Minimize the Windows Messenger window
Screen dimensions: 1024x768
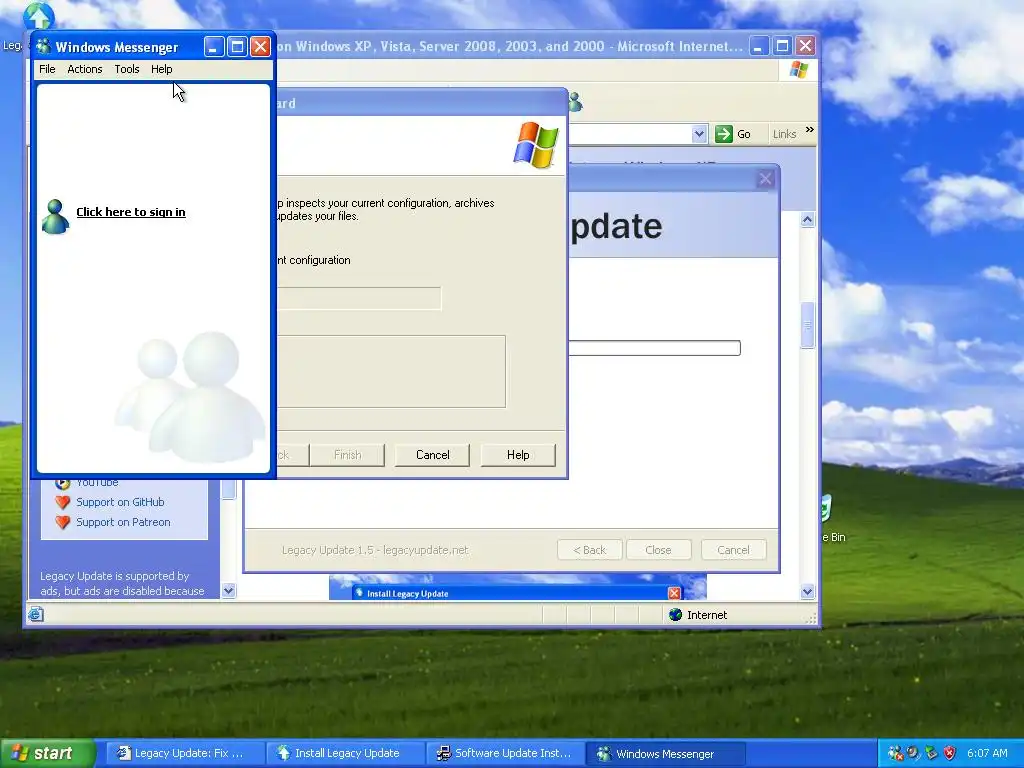point(214,46)
